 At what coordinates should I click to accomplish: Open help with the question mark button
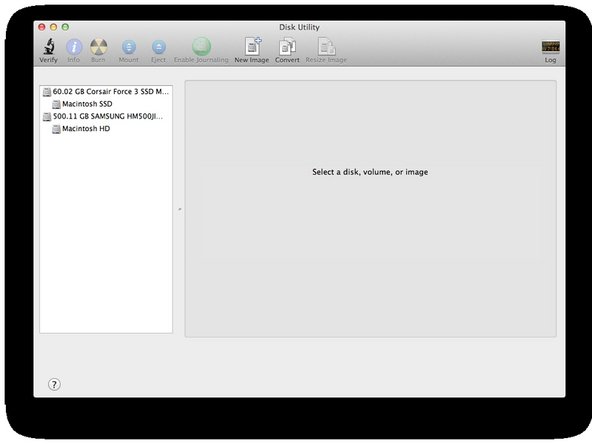click(54, 384)
